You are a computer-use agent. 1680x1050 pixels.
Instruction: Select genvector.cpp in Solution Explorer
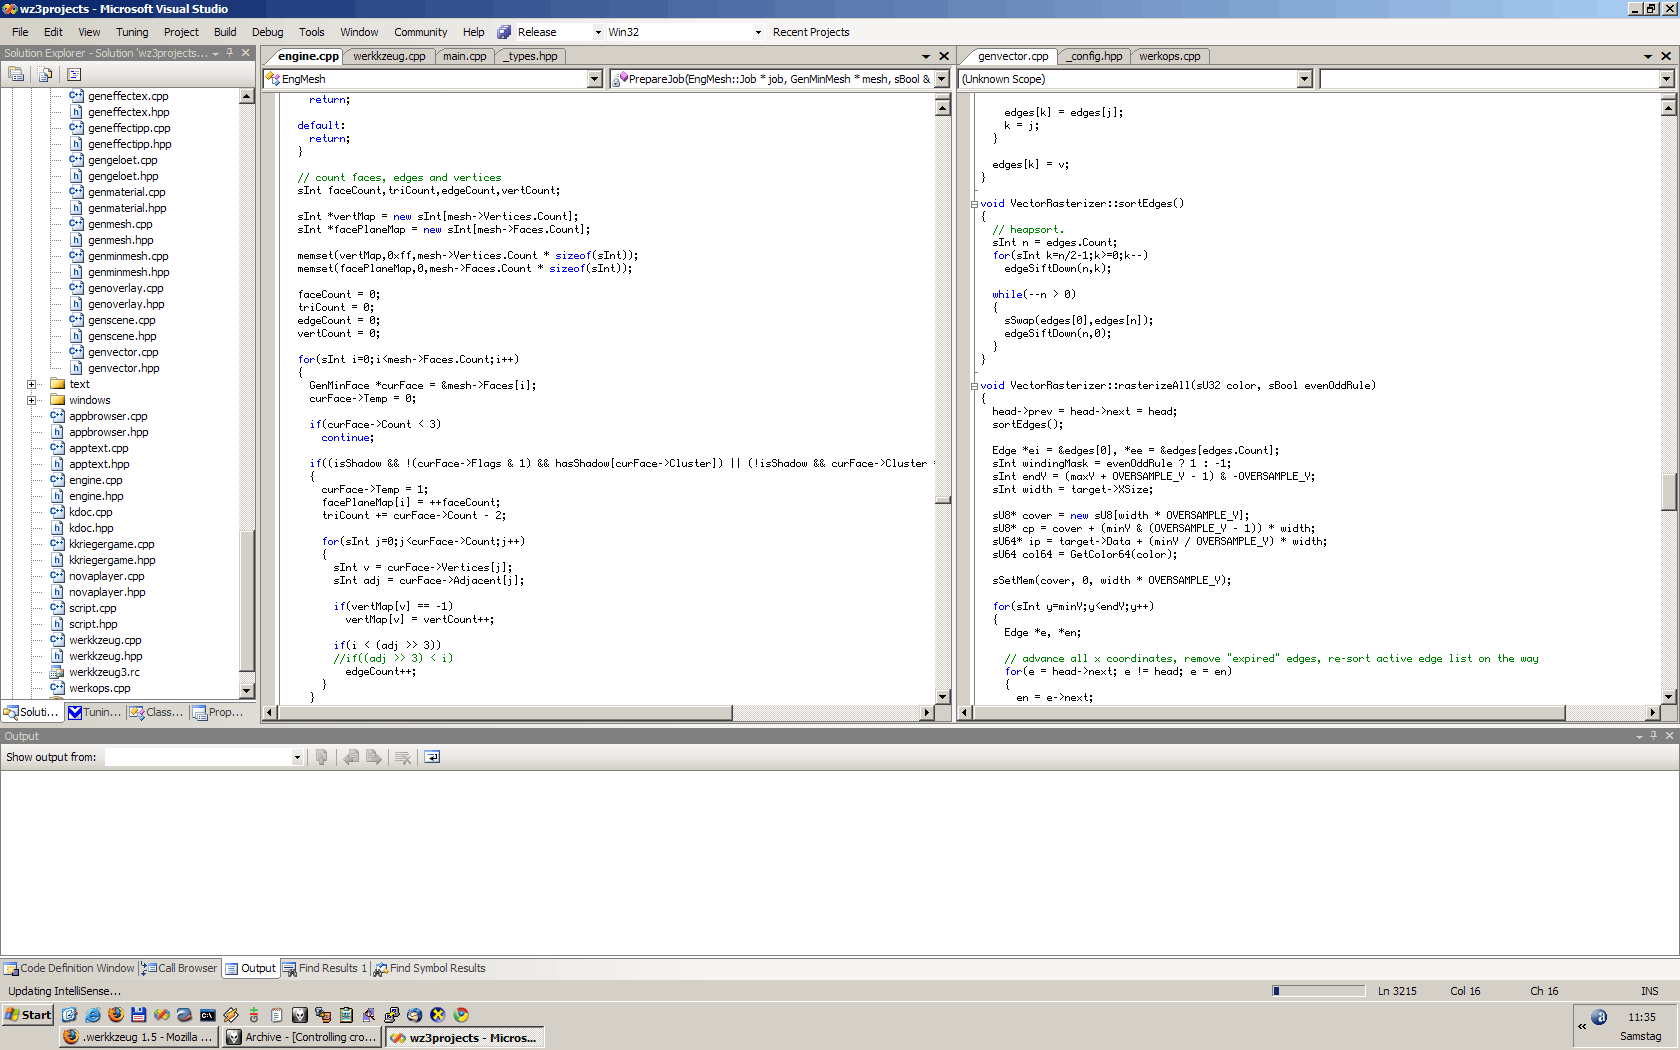click(x=123, y=352)
